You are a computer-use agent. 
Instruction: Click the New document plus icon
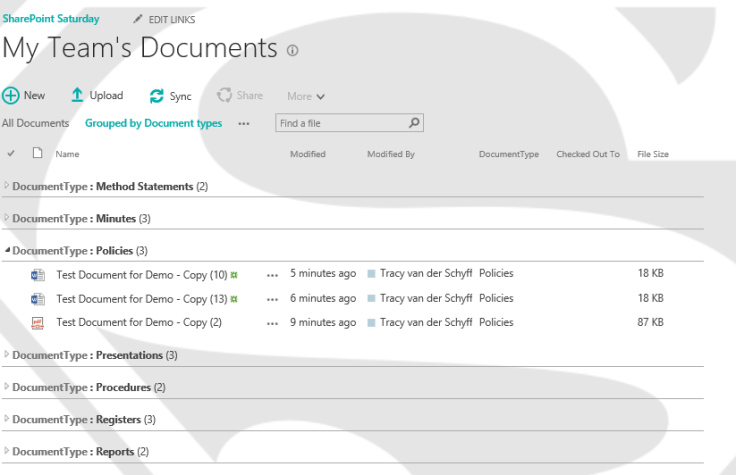tap(11, 96)
